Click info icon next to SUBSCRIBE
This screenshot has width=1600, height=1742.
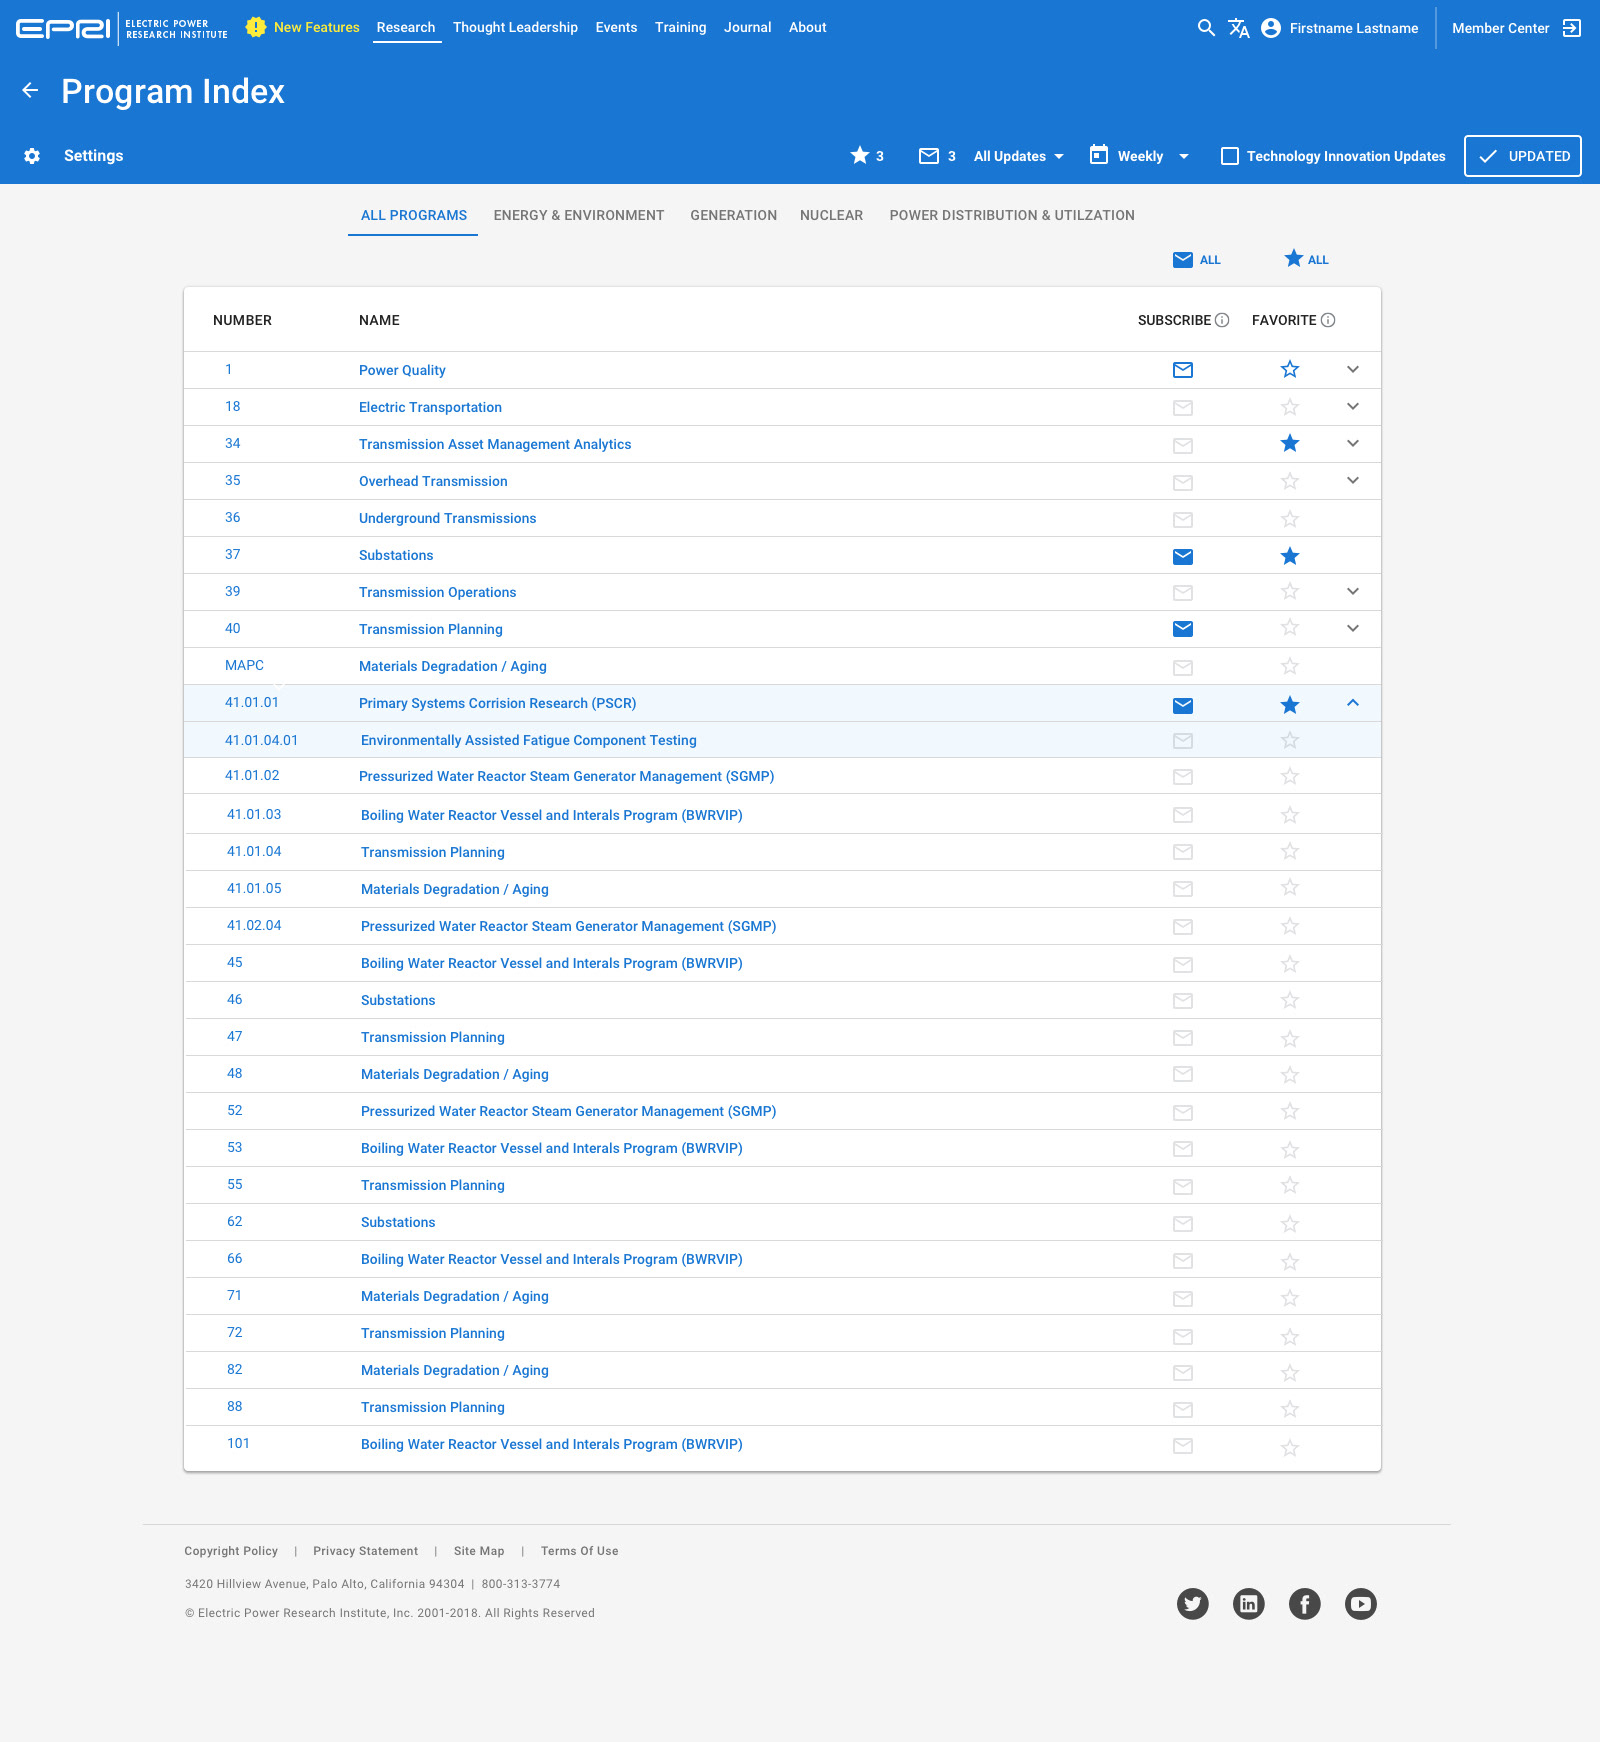coord(1222,320)
